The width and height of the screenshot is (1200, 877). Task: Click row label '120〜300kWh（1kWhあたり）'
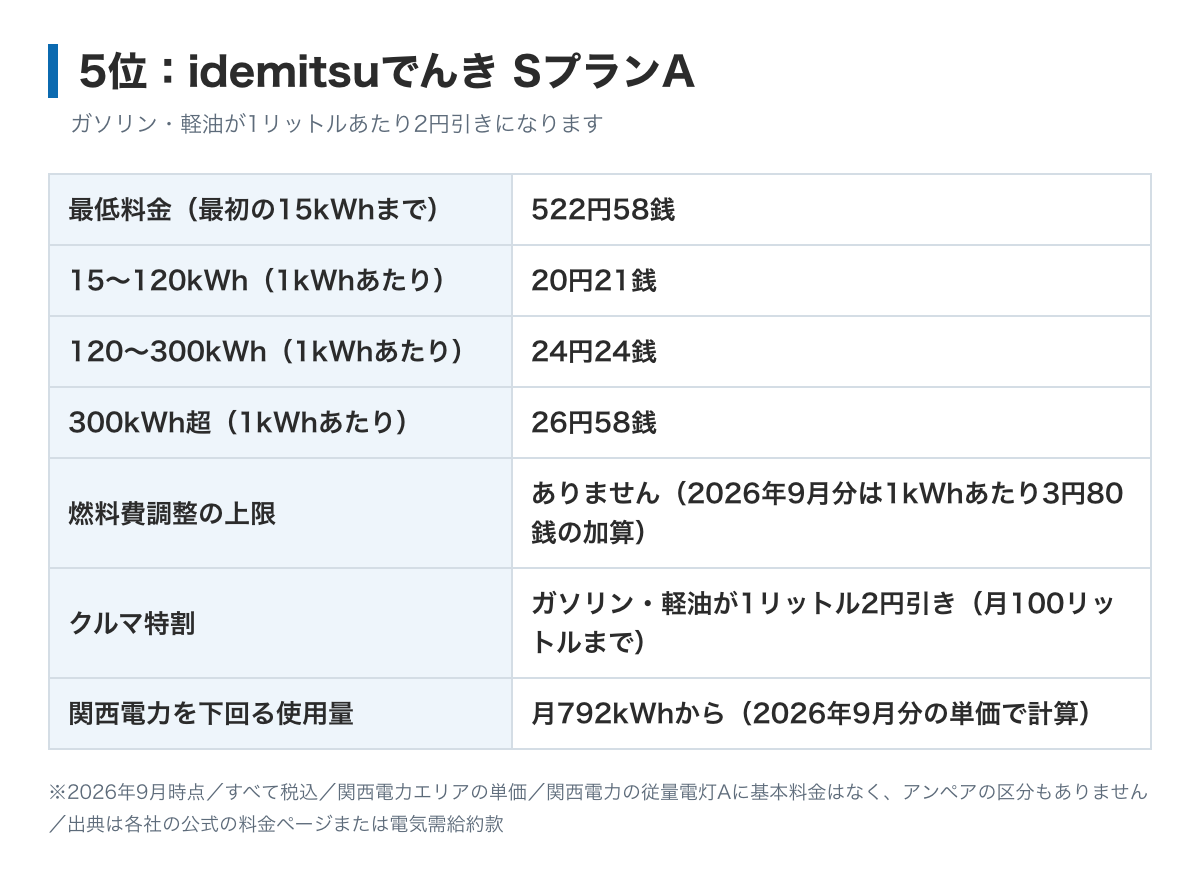266,352
